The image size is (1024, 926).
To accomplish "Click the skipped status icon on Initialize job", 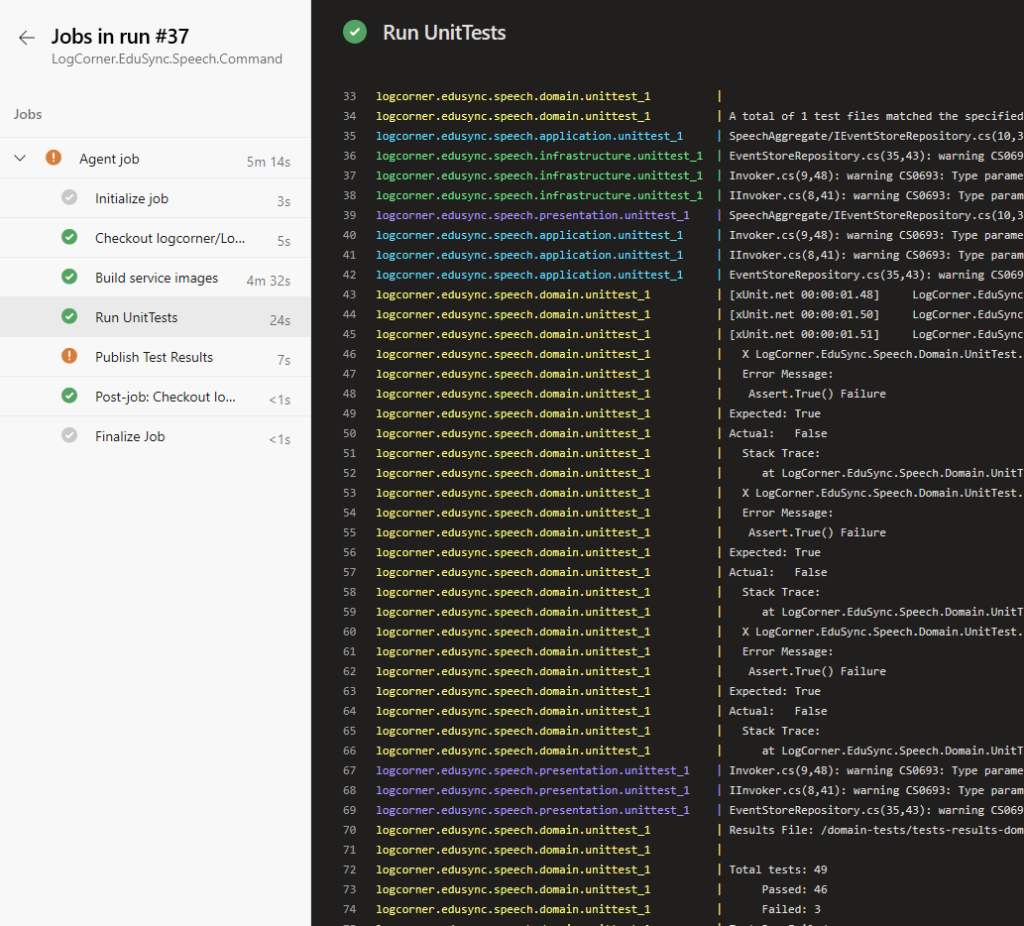I will coord(68,198).
